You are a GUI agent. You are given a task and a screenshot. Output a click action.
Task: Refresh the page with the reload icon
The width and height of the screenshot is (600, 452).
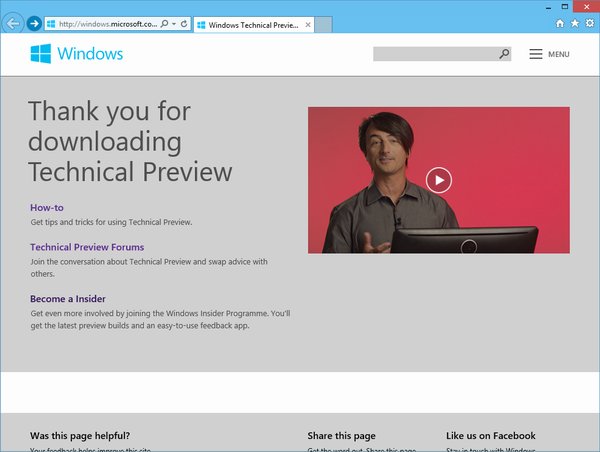(184, 24)
